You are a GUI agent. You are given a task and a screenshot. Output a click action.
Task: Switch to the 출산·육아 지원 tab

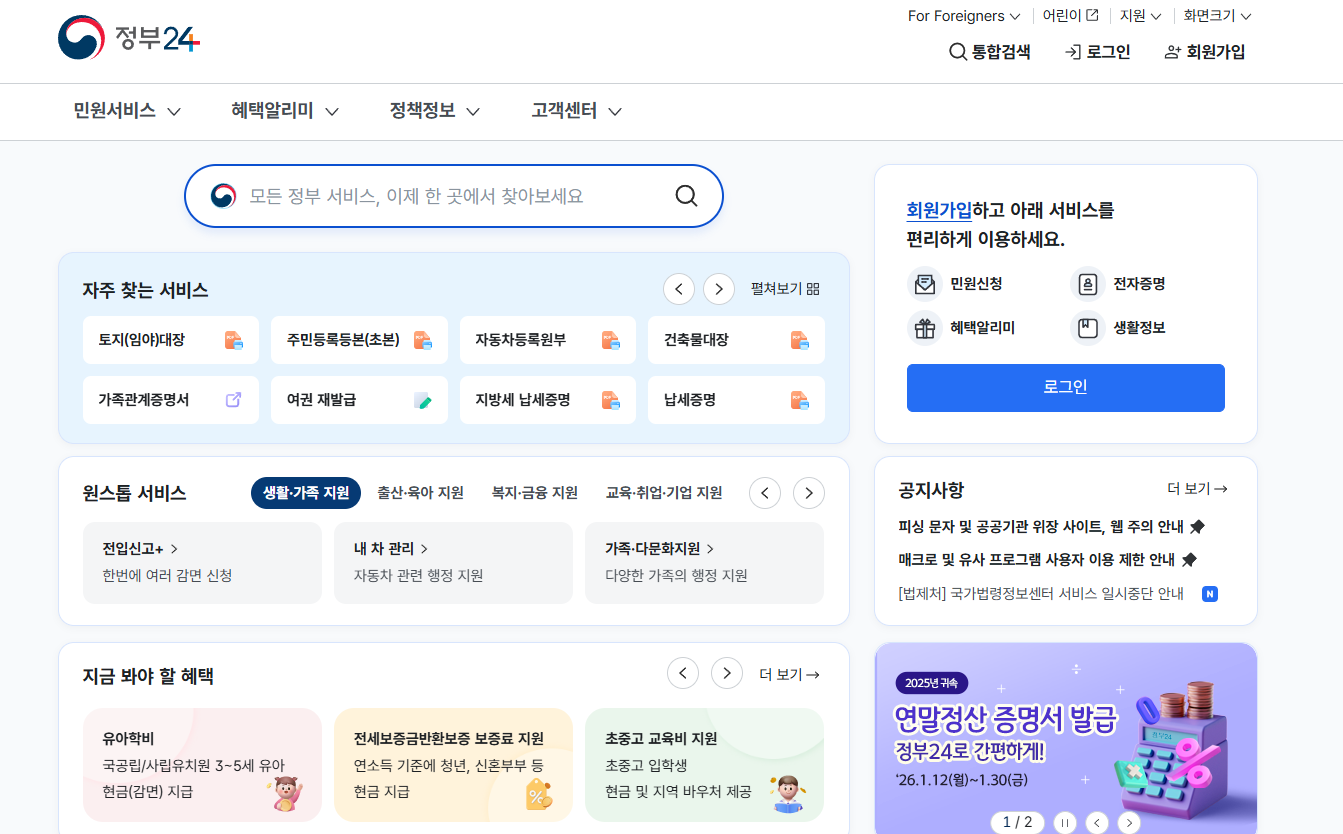point(420,492)
